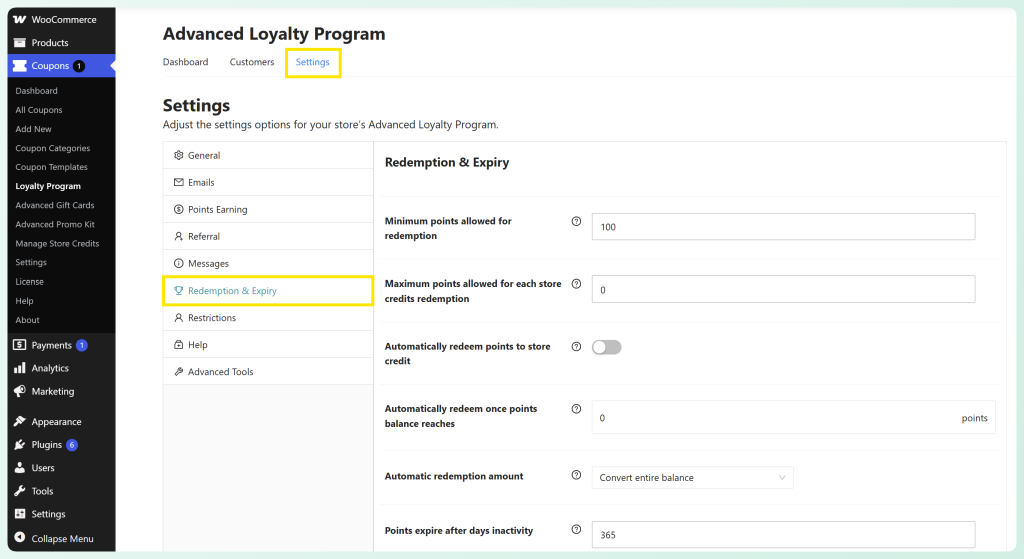Click the Products box icon
1024x559 pixels.
click(20, 42)
